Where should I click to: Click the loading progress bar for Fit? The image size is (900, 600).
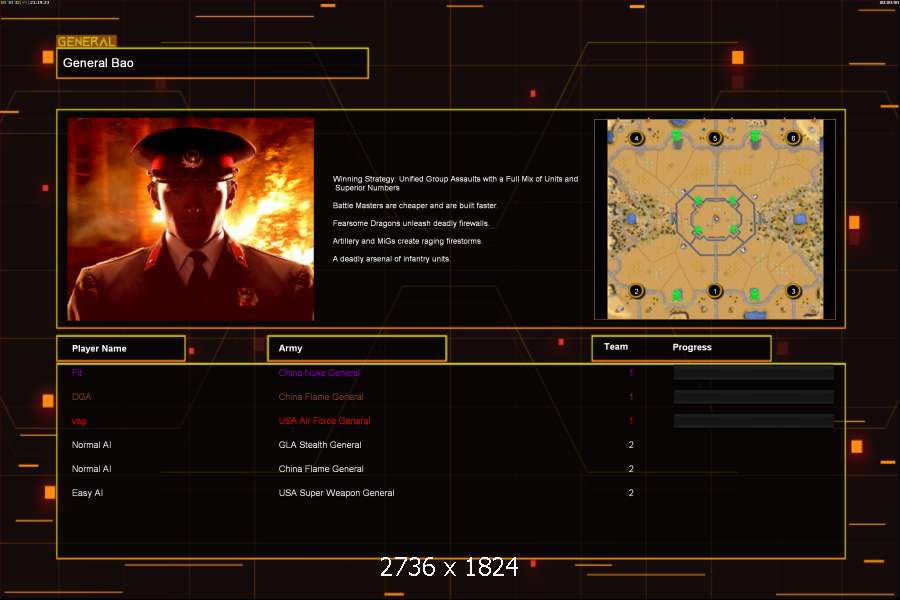point(754,373)
